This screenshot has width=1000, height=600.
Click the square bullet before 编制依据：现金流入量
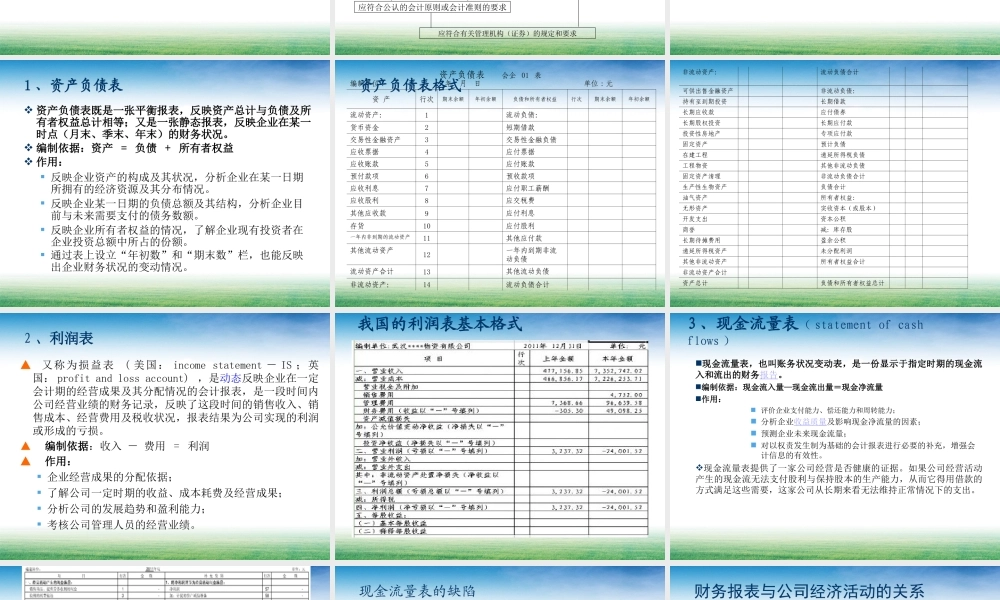698,384
